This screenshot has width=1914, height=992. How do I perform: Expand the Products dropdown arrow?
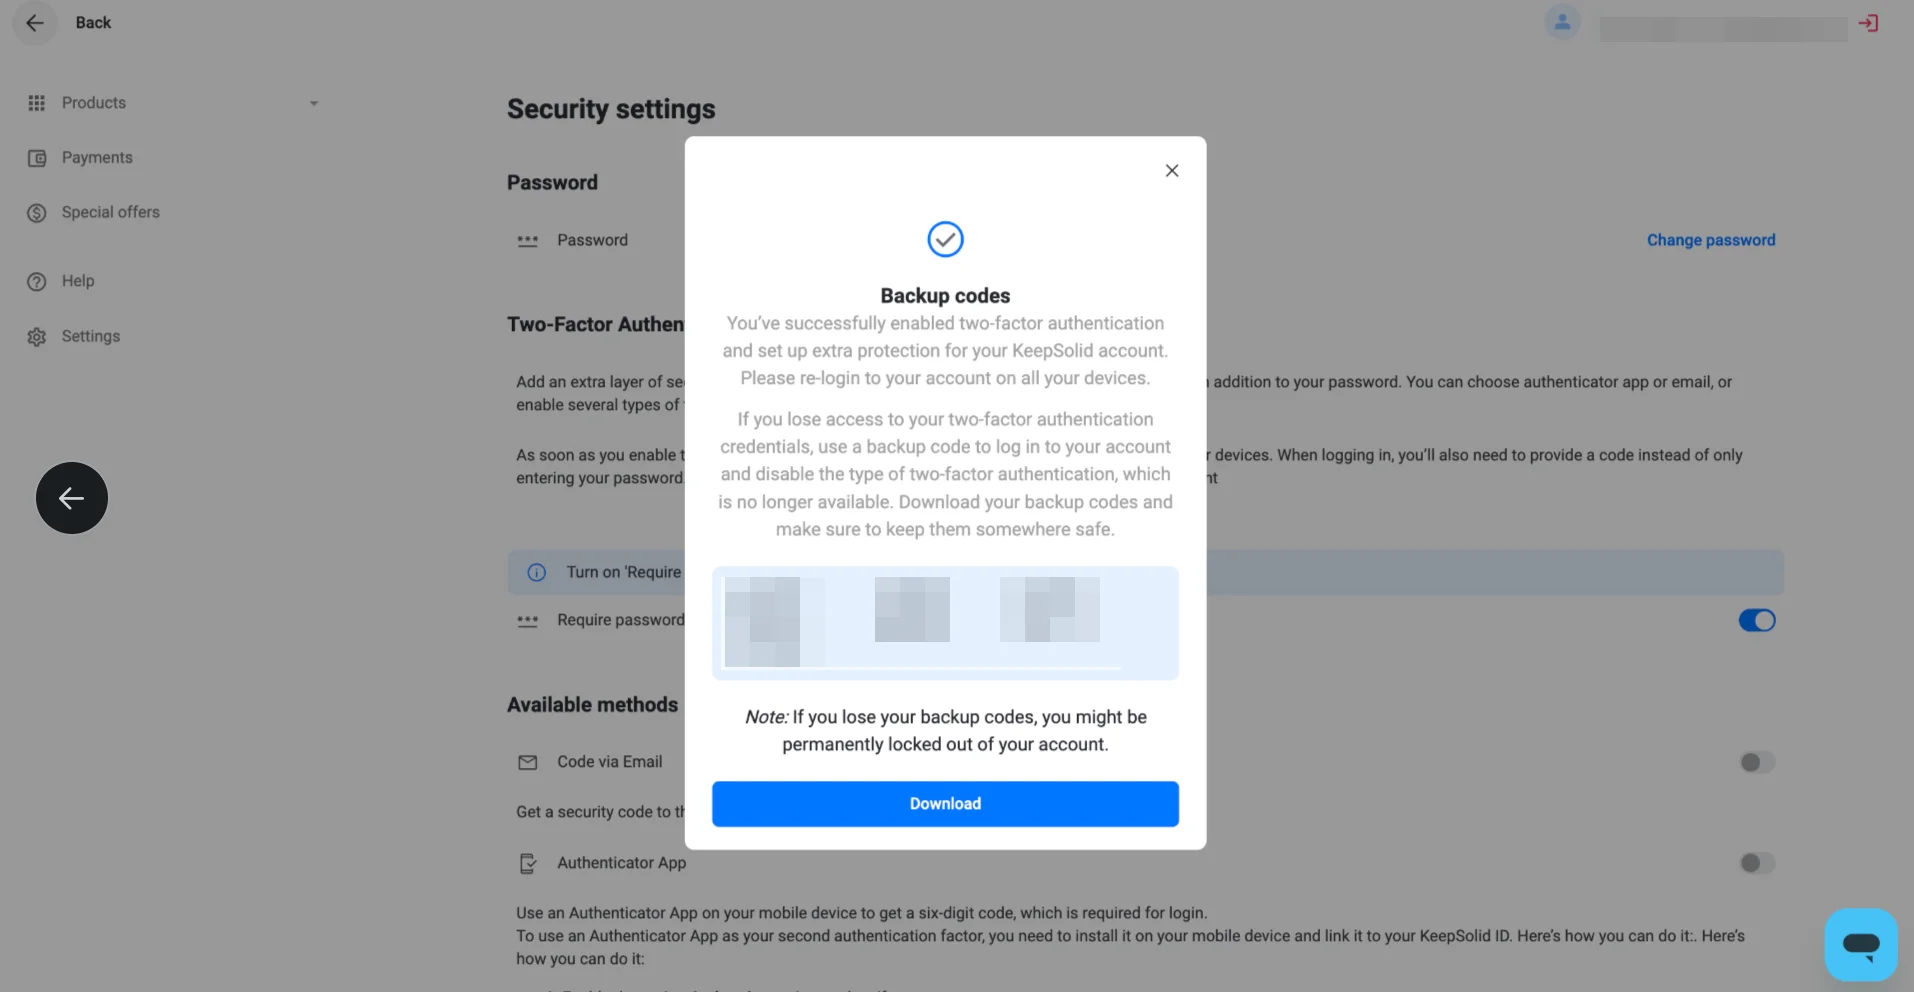point(314,103)
